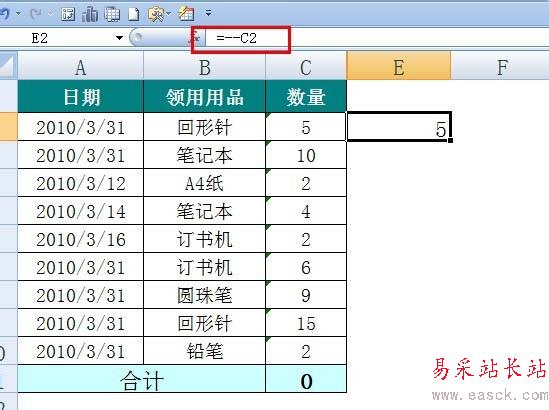
Task: Click quantity cell 5 in column C
Action: [306, 127]
